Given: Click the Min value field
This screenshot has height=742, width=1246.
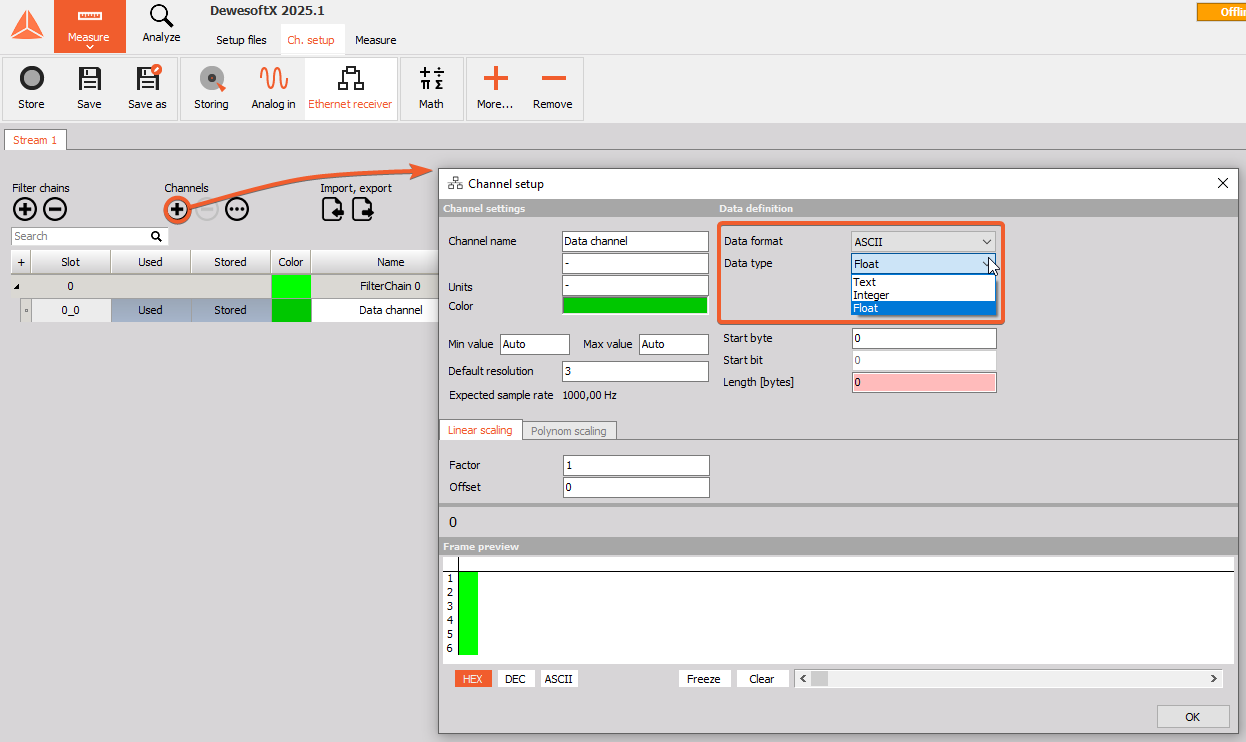Looking at the screenshot, I should pos(535,344).
